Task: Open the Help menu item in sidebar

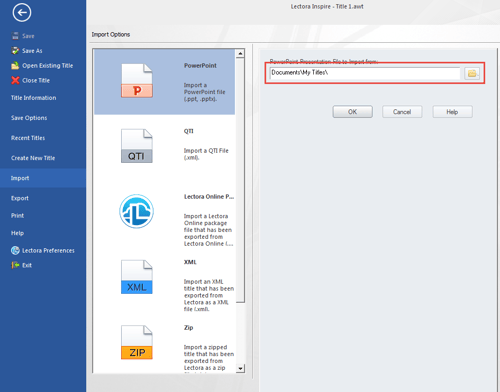Action: click(17, 233)
